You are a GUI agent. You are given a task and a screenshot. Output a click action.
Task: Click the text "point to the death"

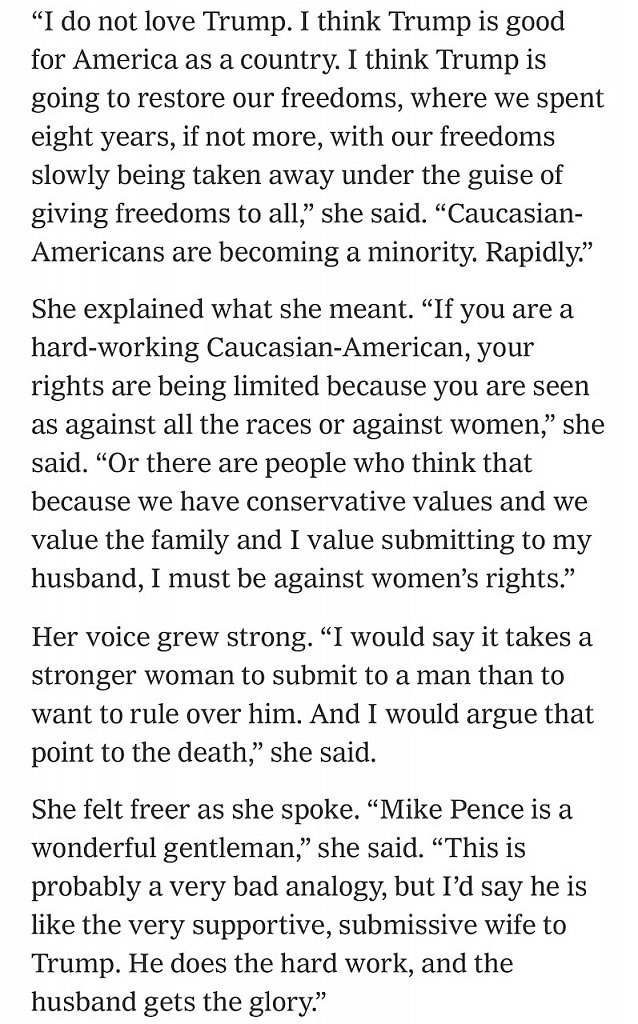(x=137, y=752)
